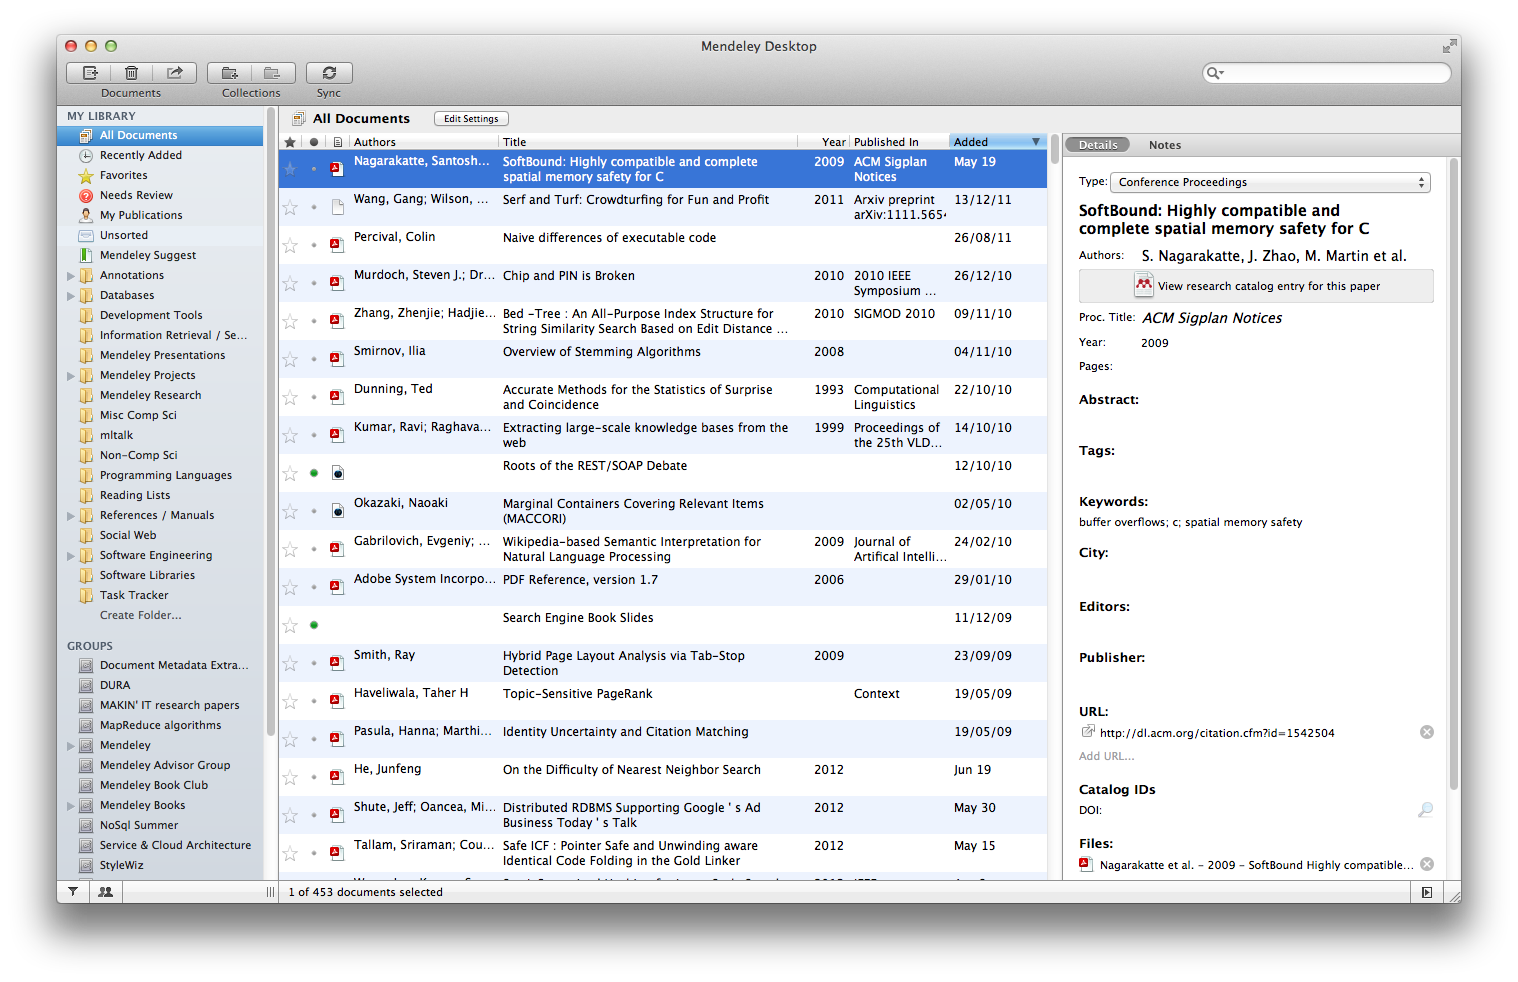Open the NoSql Summer group
The image size is (1518, 982).
point(139,825)
